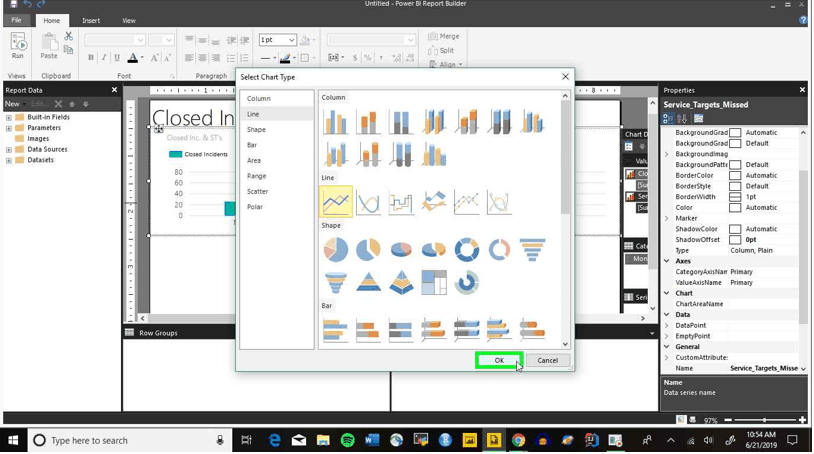The image size is (814, 454).
Task: Switch to the View ribbon tab
Action: 129,21
